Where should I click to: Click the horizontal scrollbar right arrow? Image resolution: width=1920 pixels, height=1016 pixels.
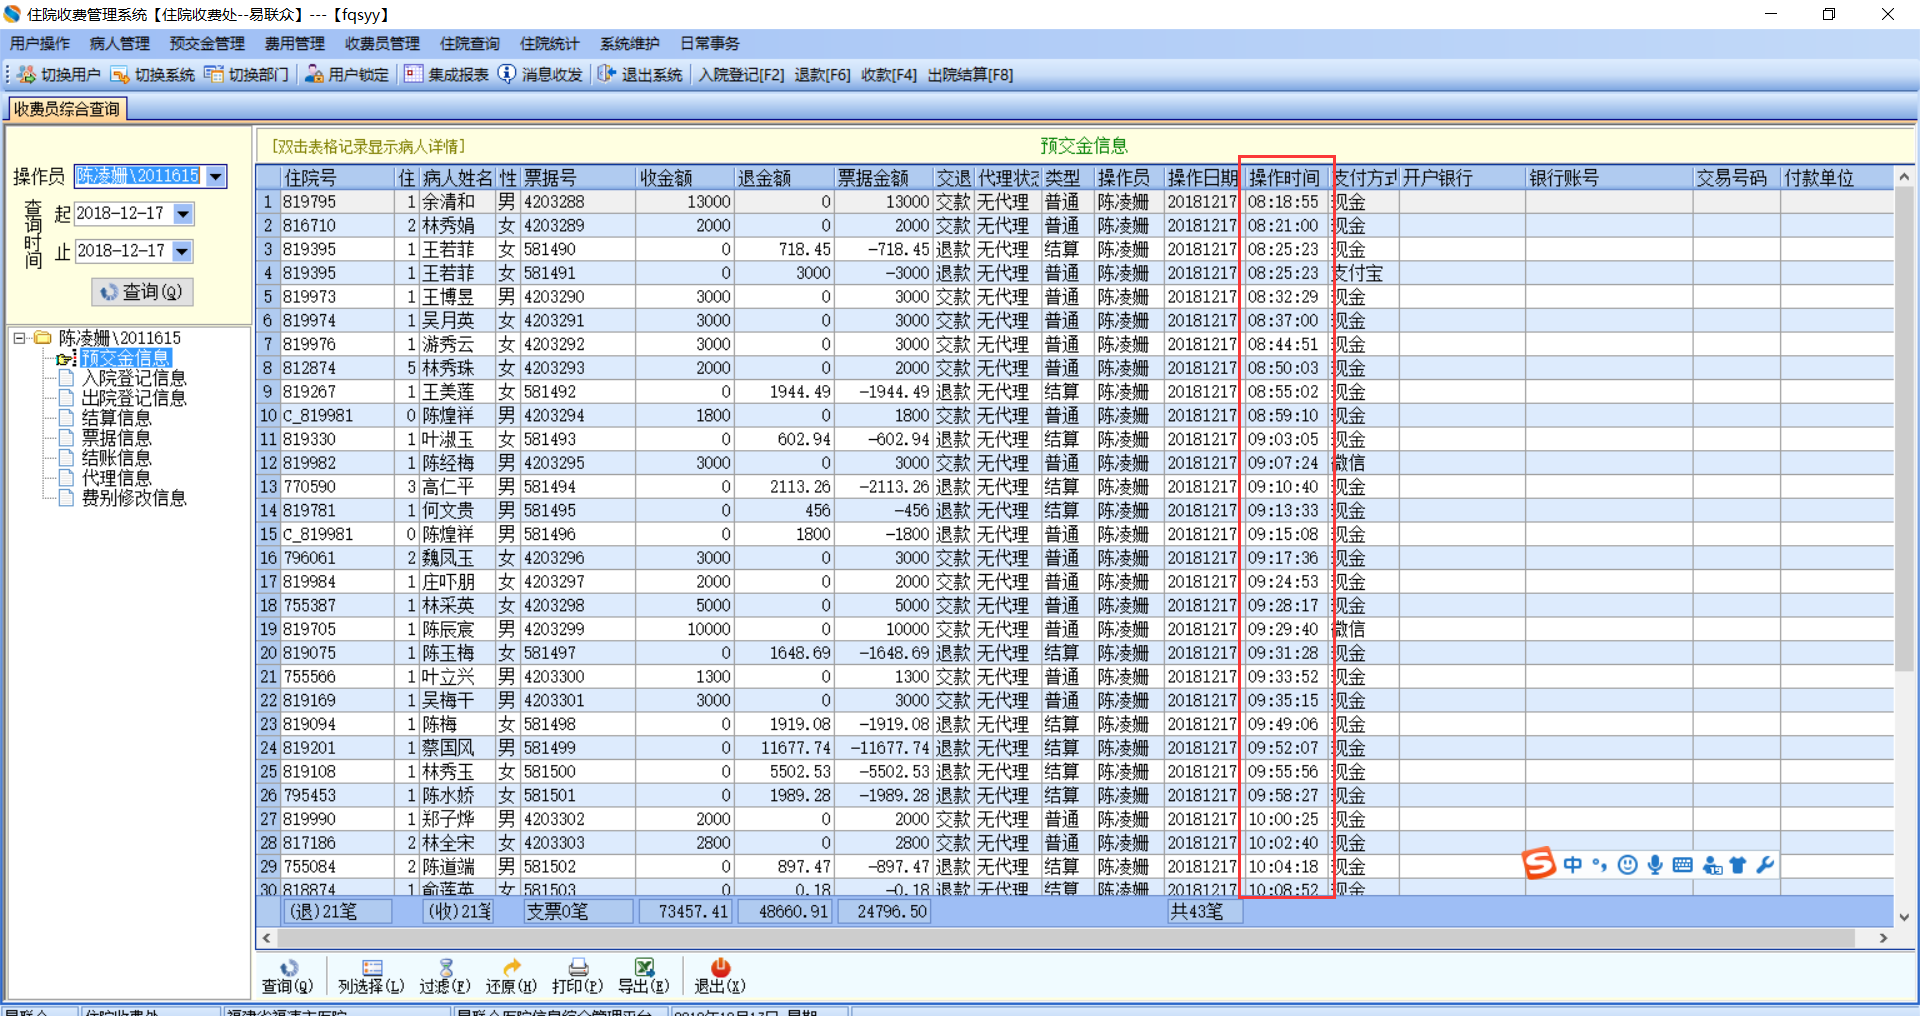[x=1883, y=938]
